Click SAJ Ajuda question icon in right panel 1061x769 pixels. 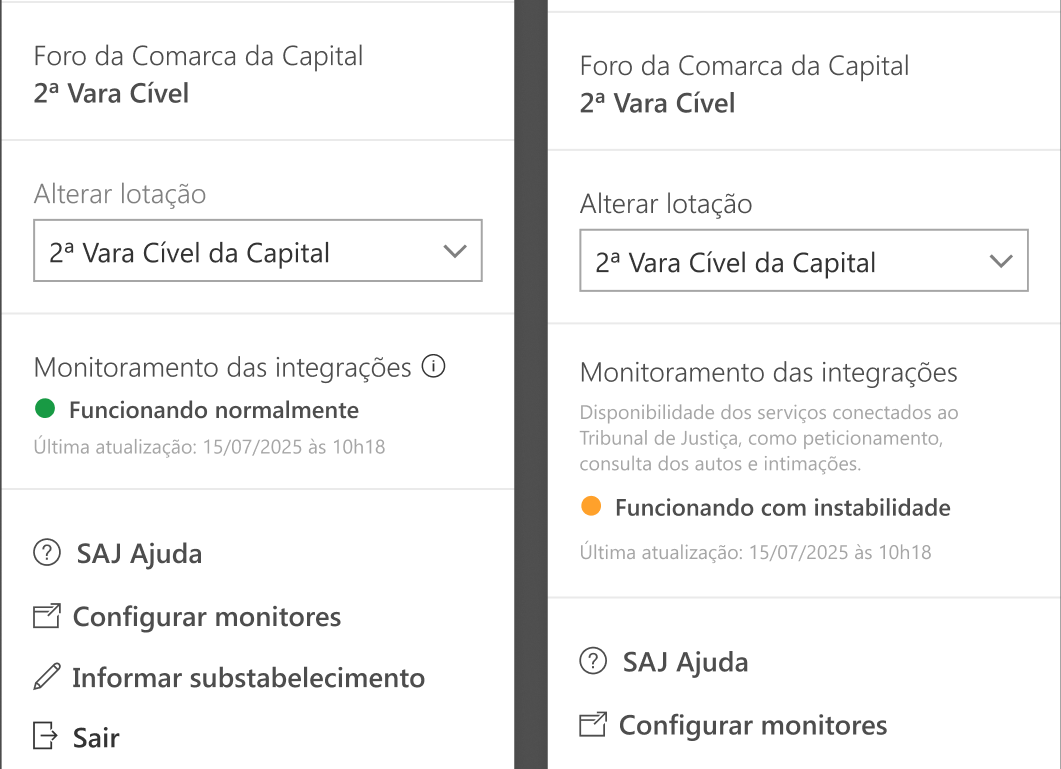click(x=593, y=661)
